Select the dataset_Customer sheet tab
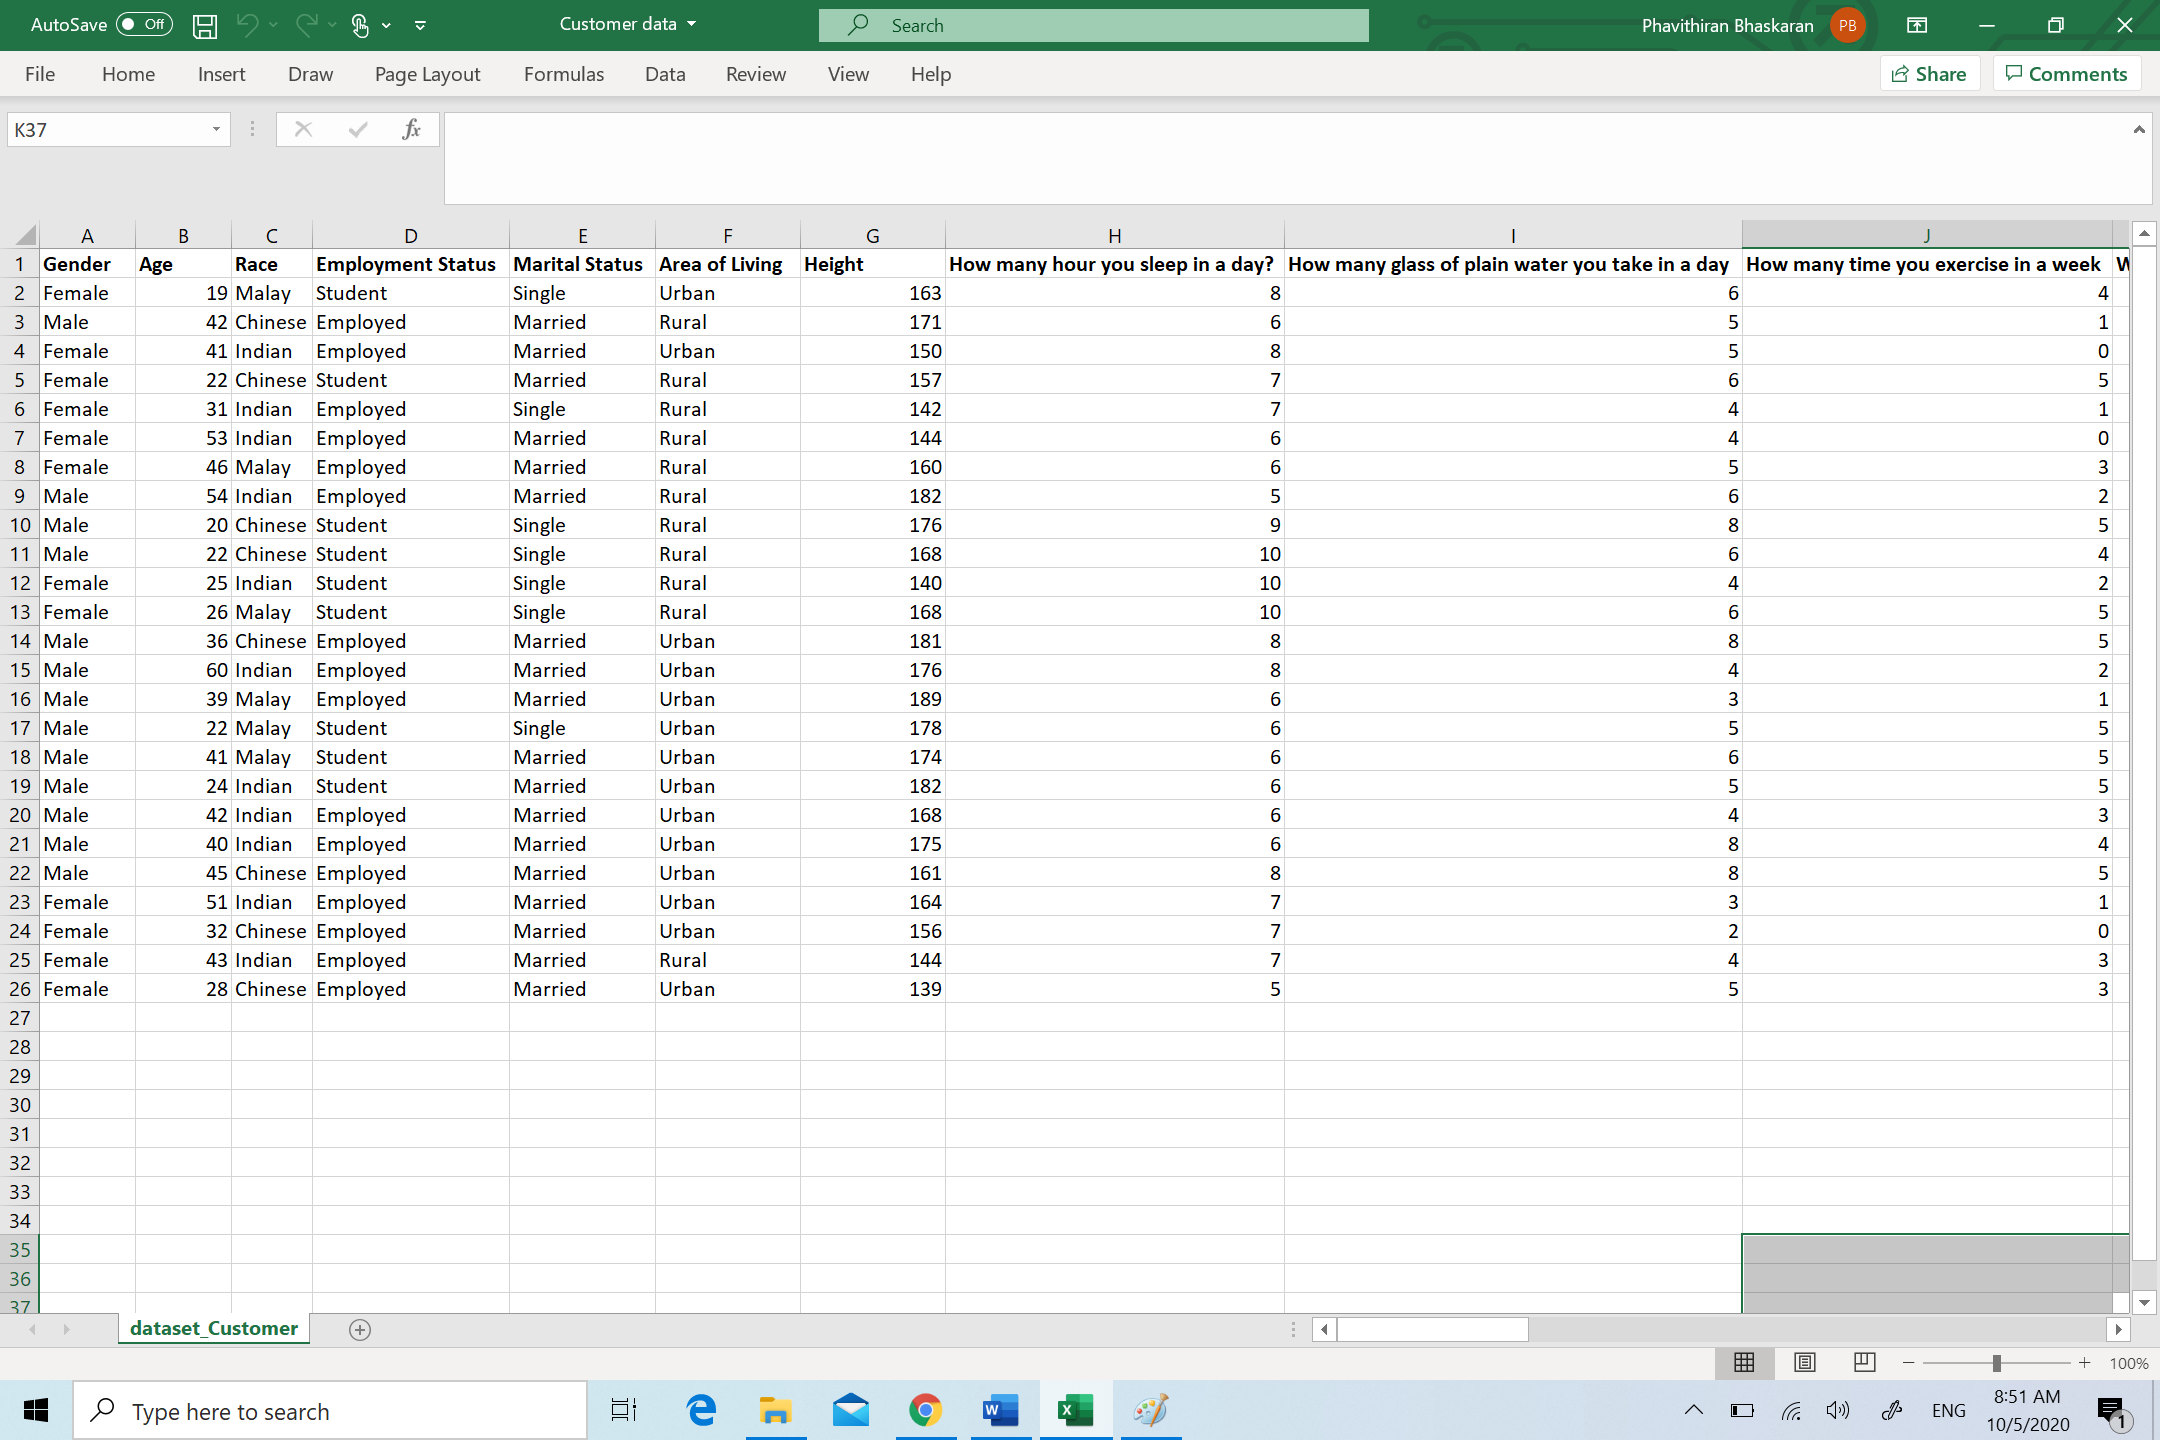This screenshot has width=2160, height=1440. click(212, 1328)
